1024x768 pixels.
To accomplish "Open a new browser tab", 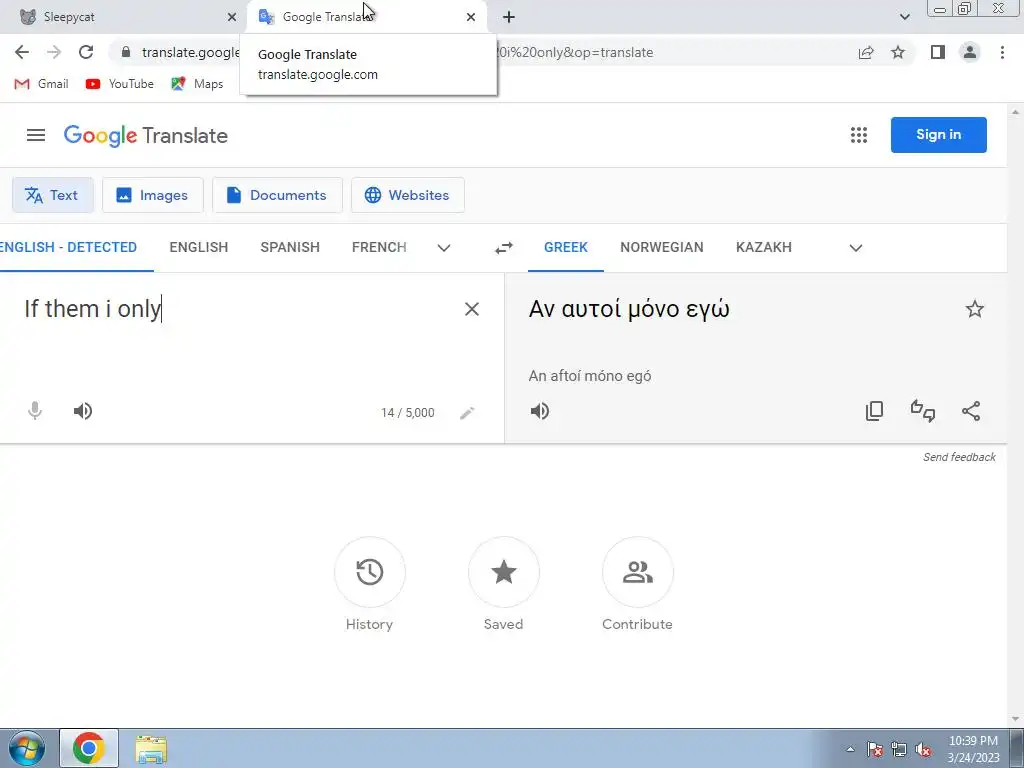I will pos(509,17).
